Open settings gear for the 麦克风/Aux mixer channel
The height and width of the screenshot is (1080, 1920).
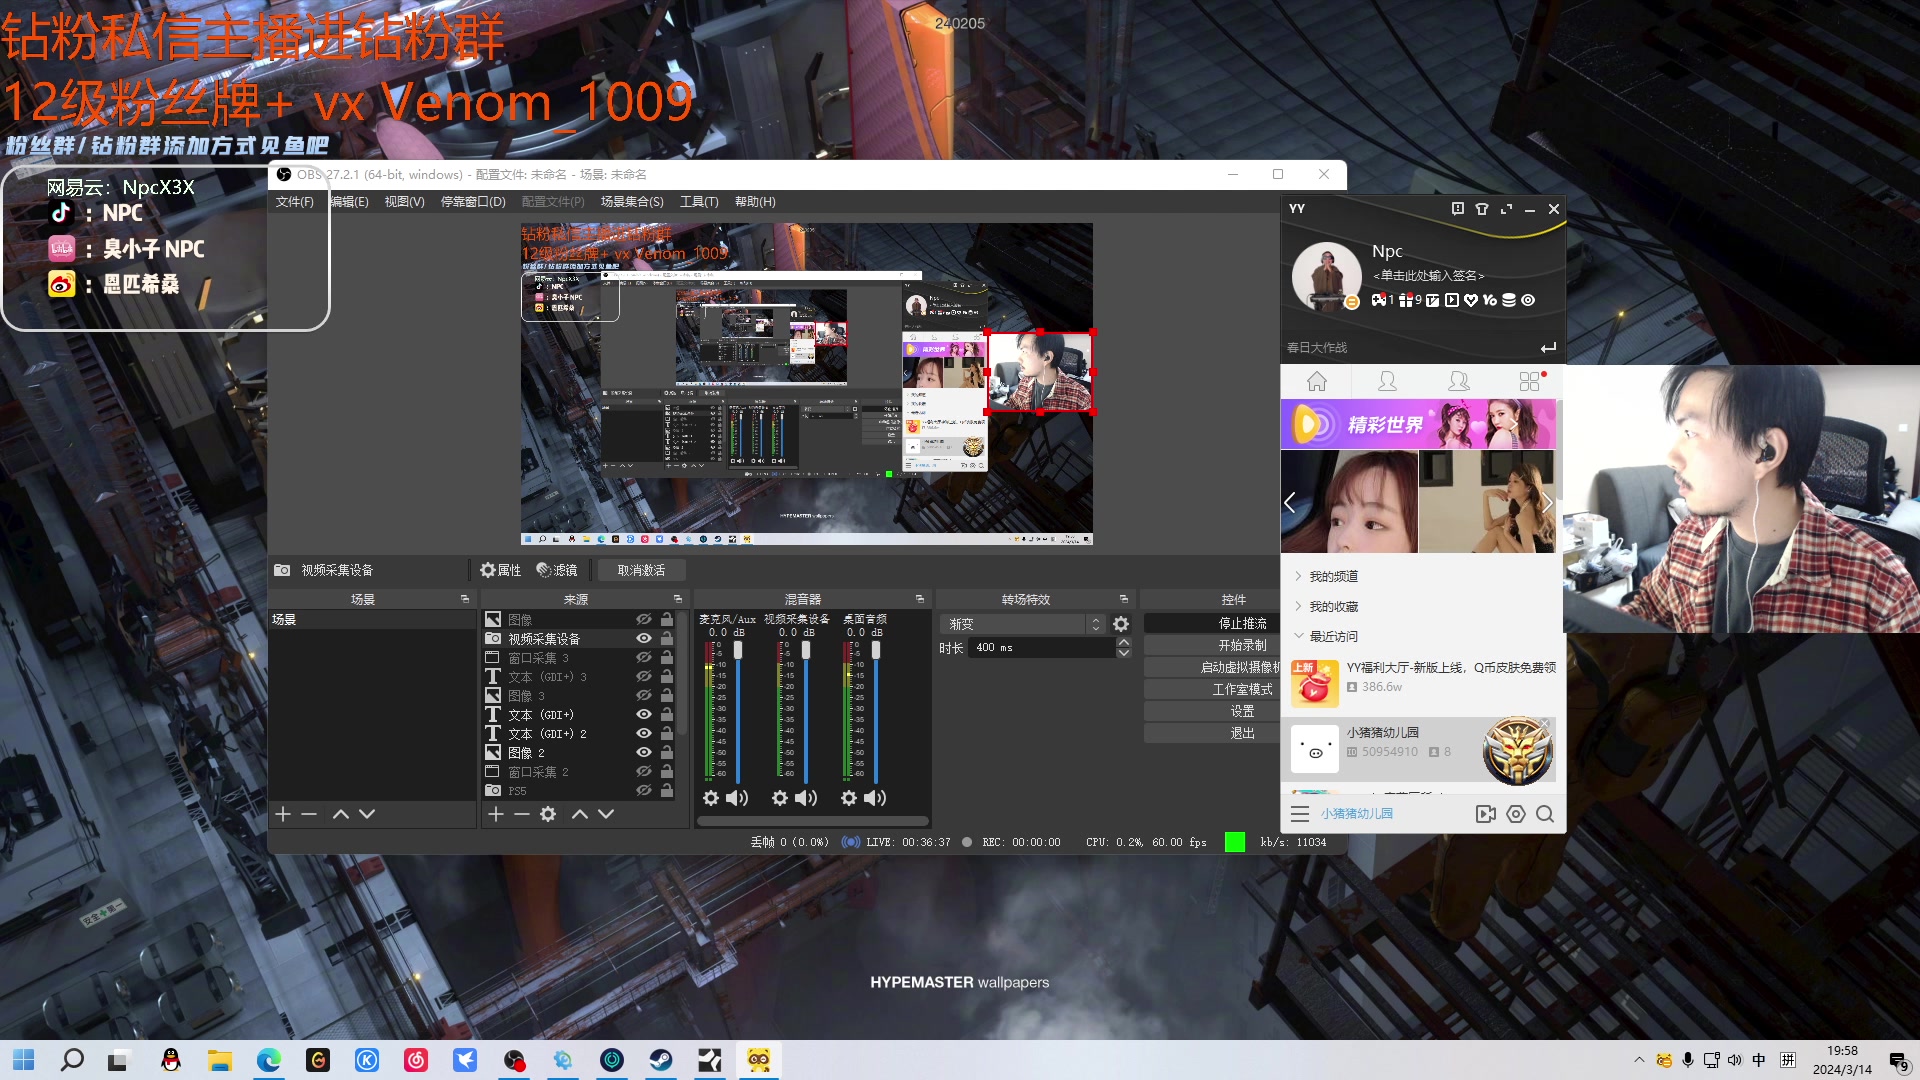coord(711,798)
